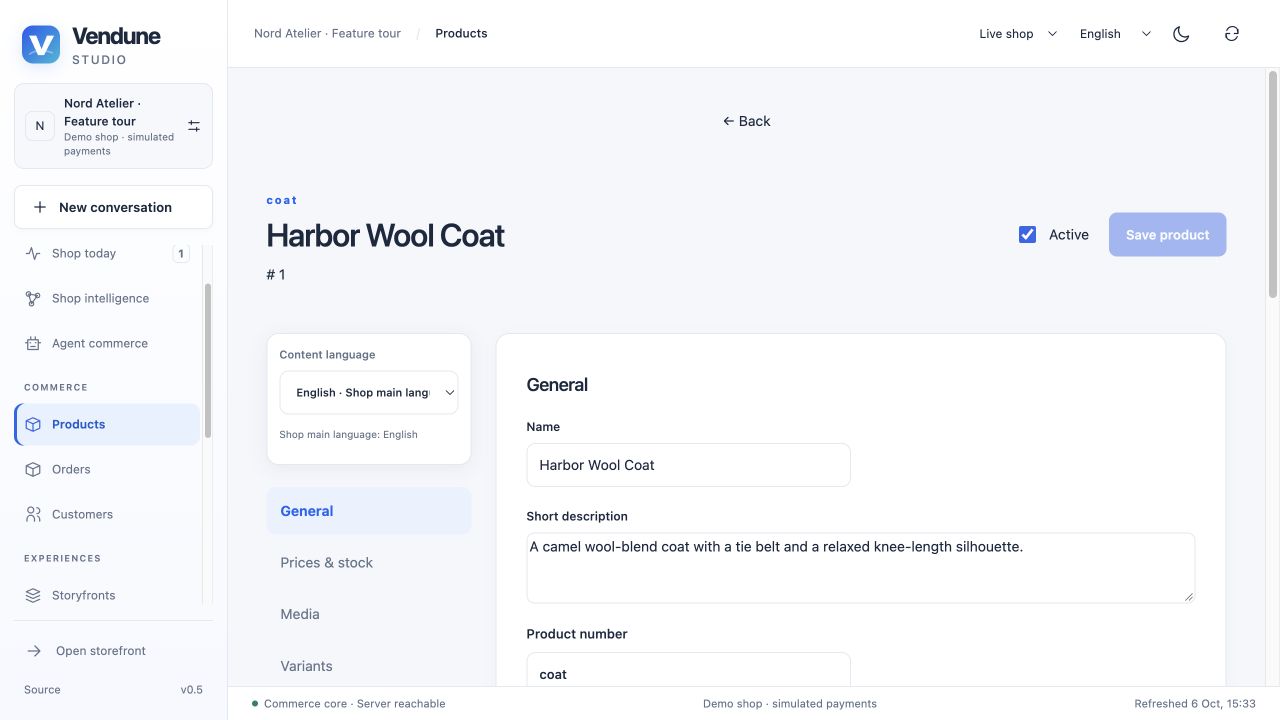Click the Shop today badge count 1
This screenshot has height=720, width=1280.
pos(181,254)
